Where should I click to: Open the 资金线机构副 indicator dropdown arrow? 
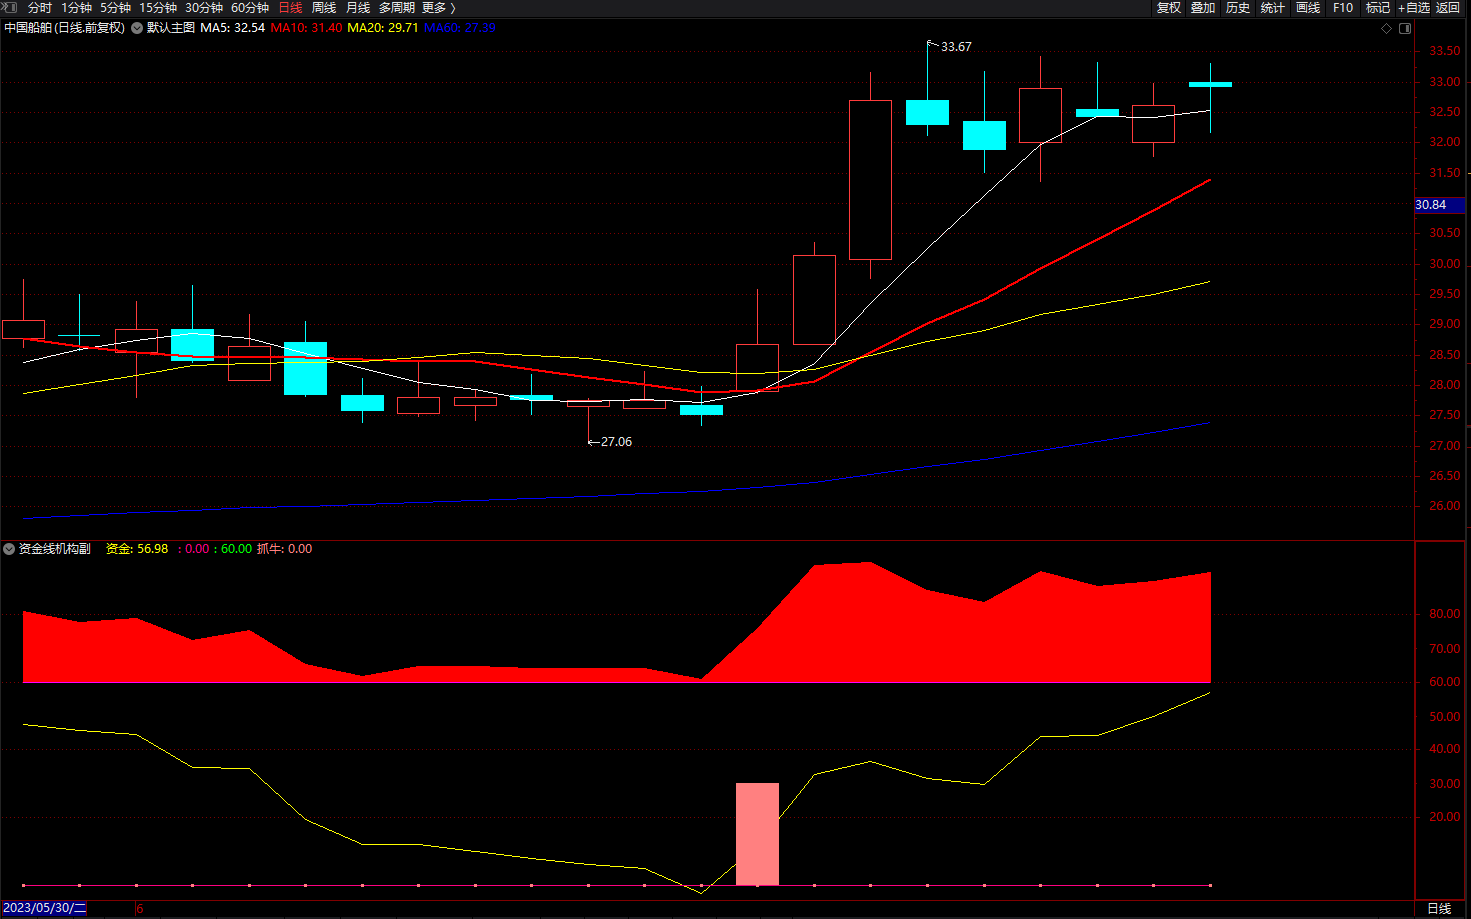[9, 549]
